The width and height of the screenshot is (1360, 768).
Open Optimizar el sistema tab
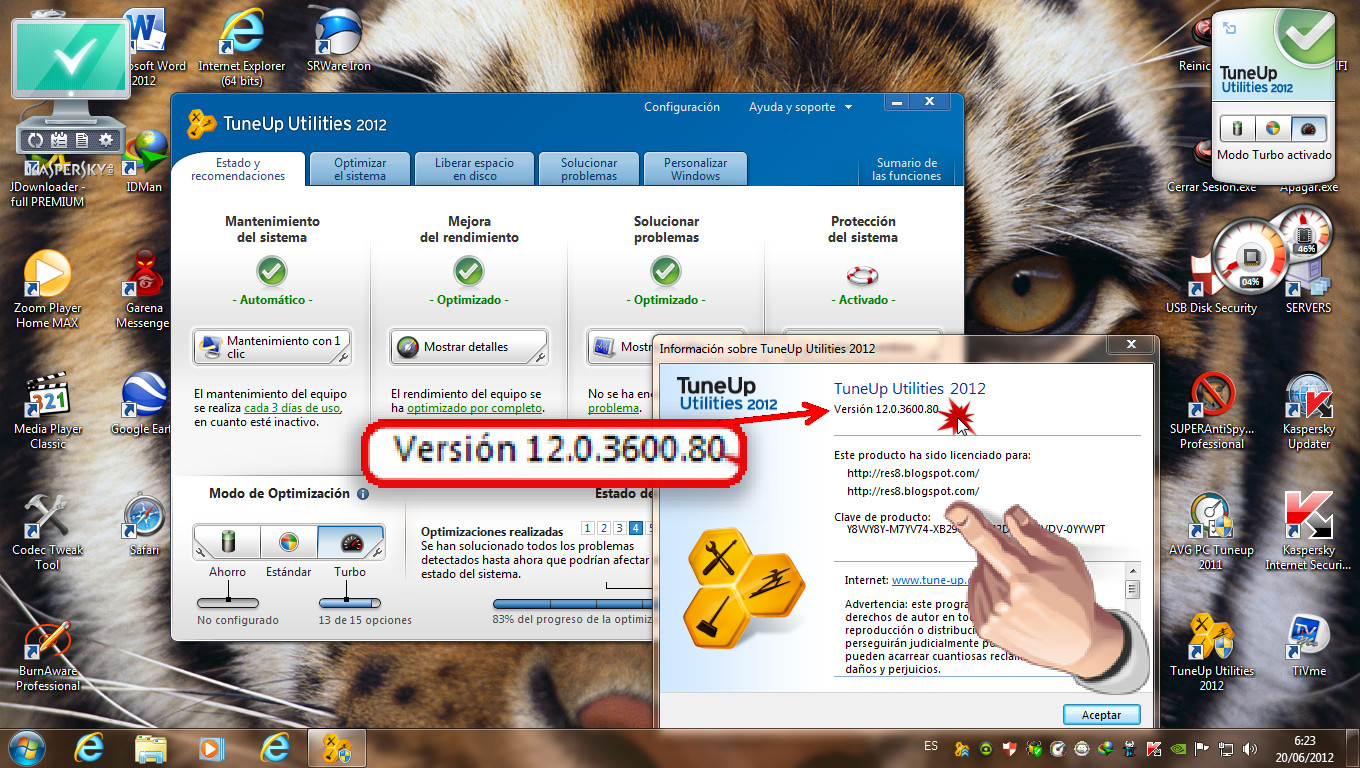[x=360, y=169]
